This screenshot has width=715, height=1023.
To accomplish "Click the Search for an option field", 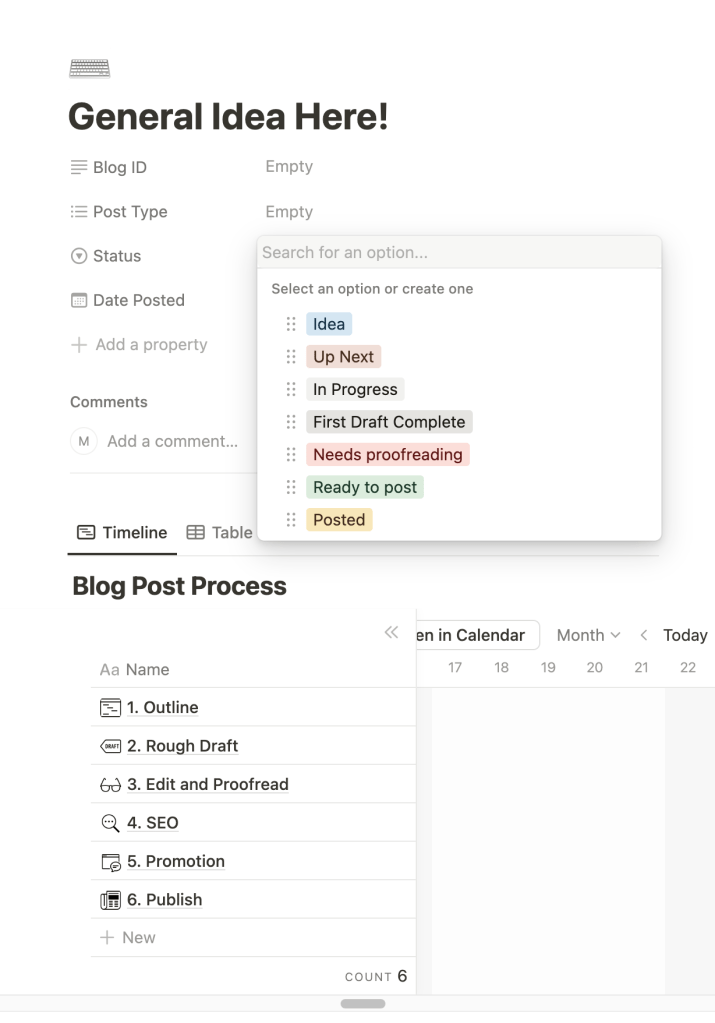I will [x=458, y=253].
